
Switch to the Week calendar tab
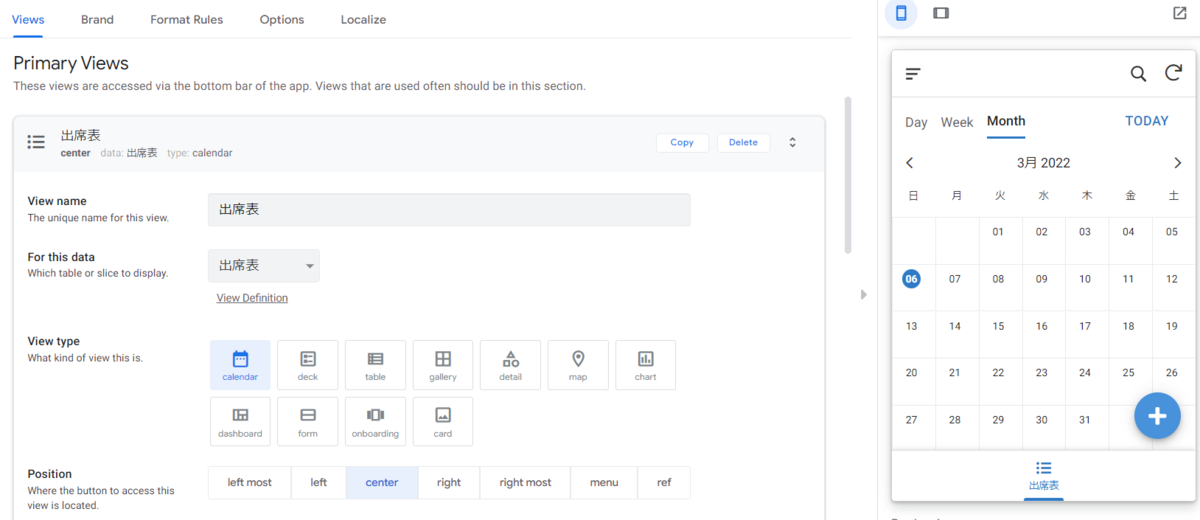[957, 122]
